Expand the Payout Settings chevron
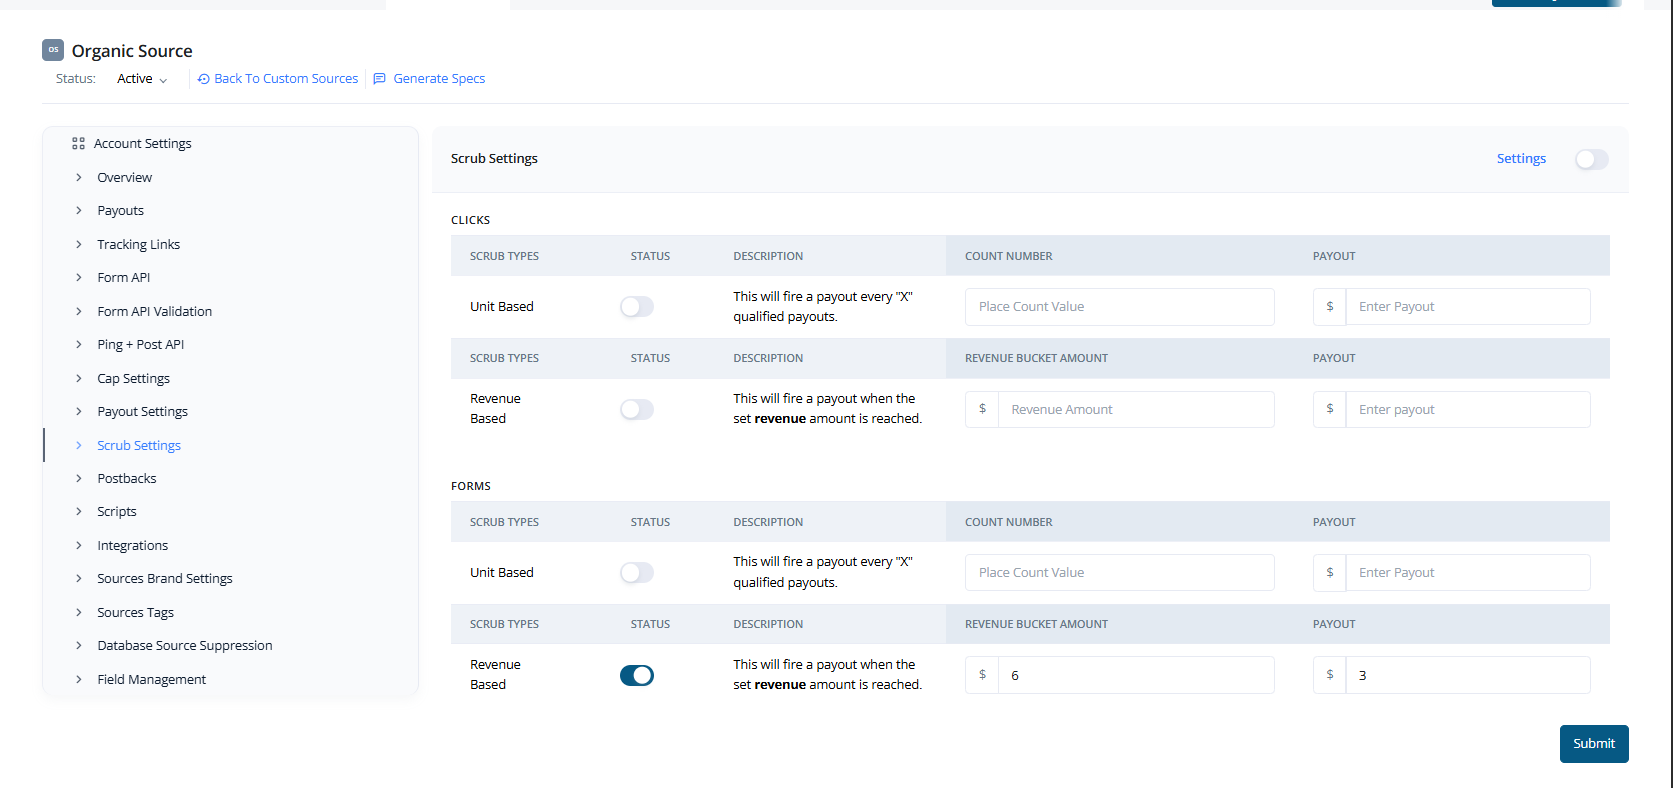This screenshot has height=788, width=1673. point(79,411)
